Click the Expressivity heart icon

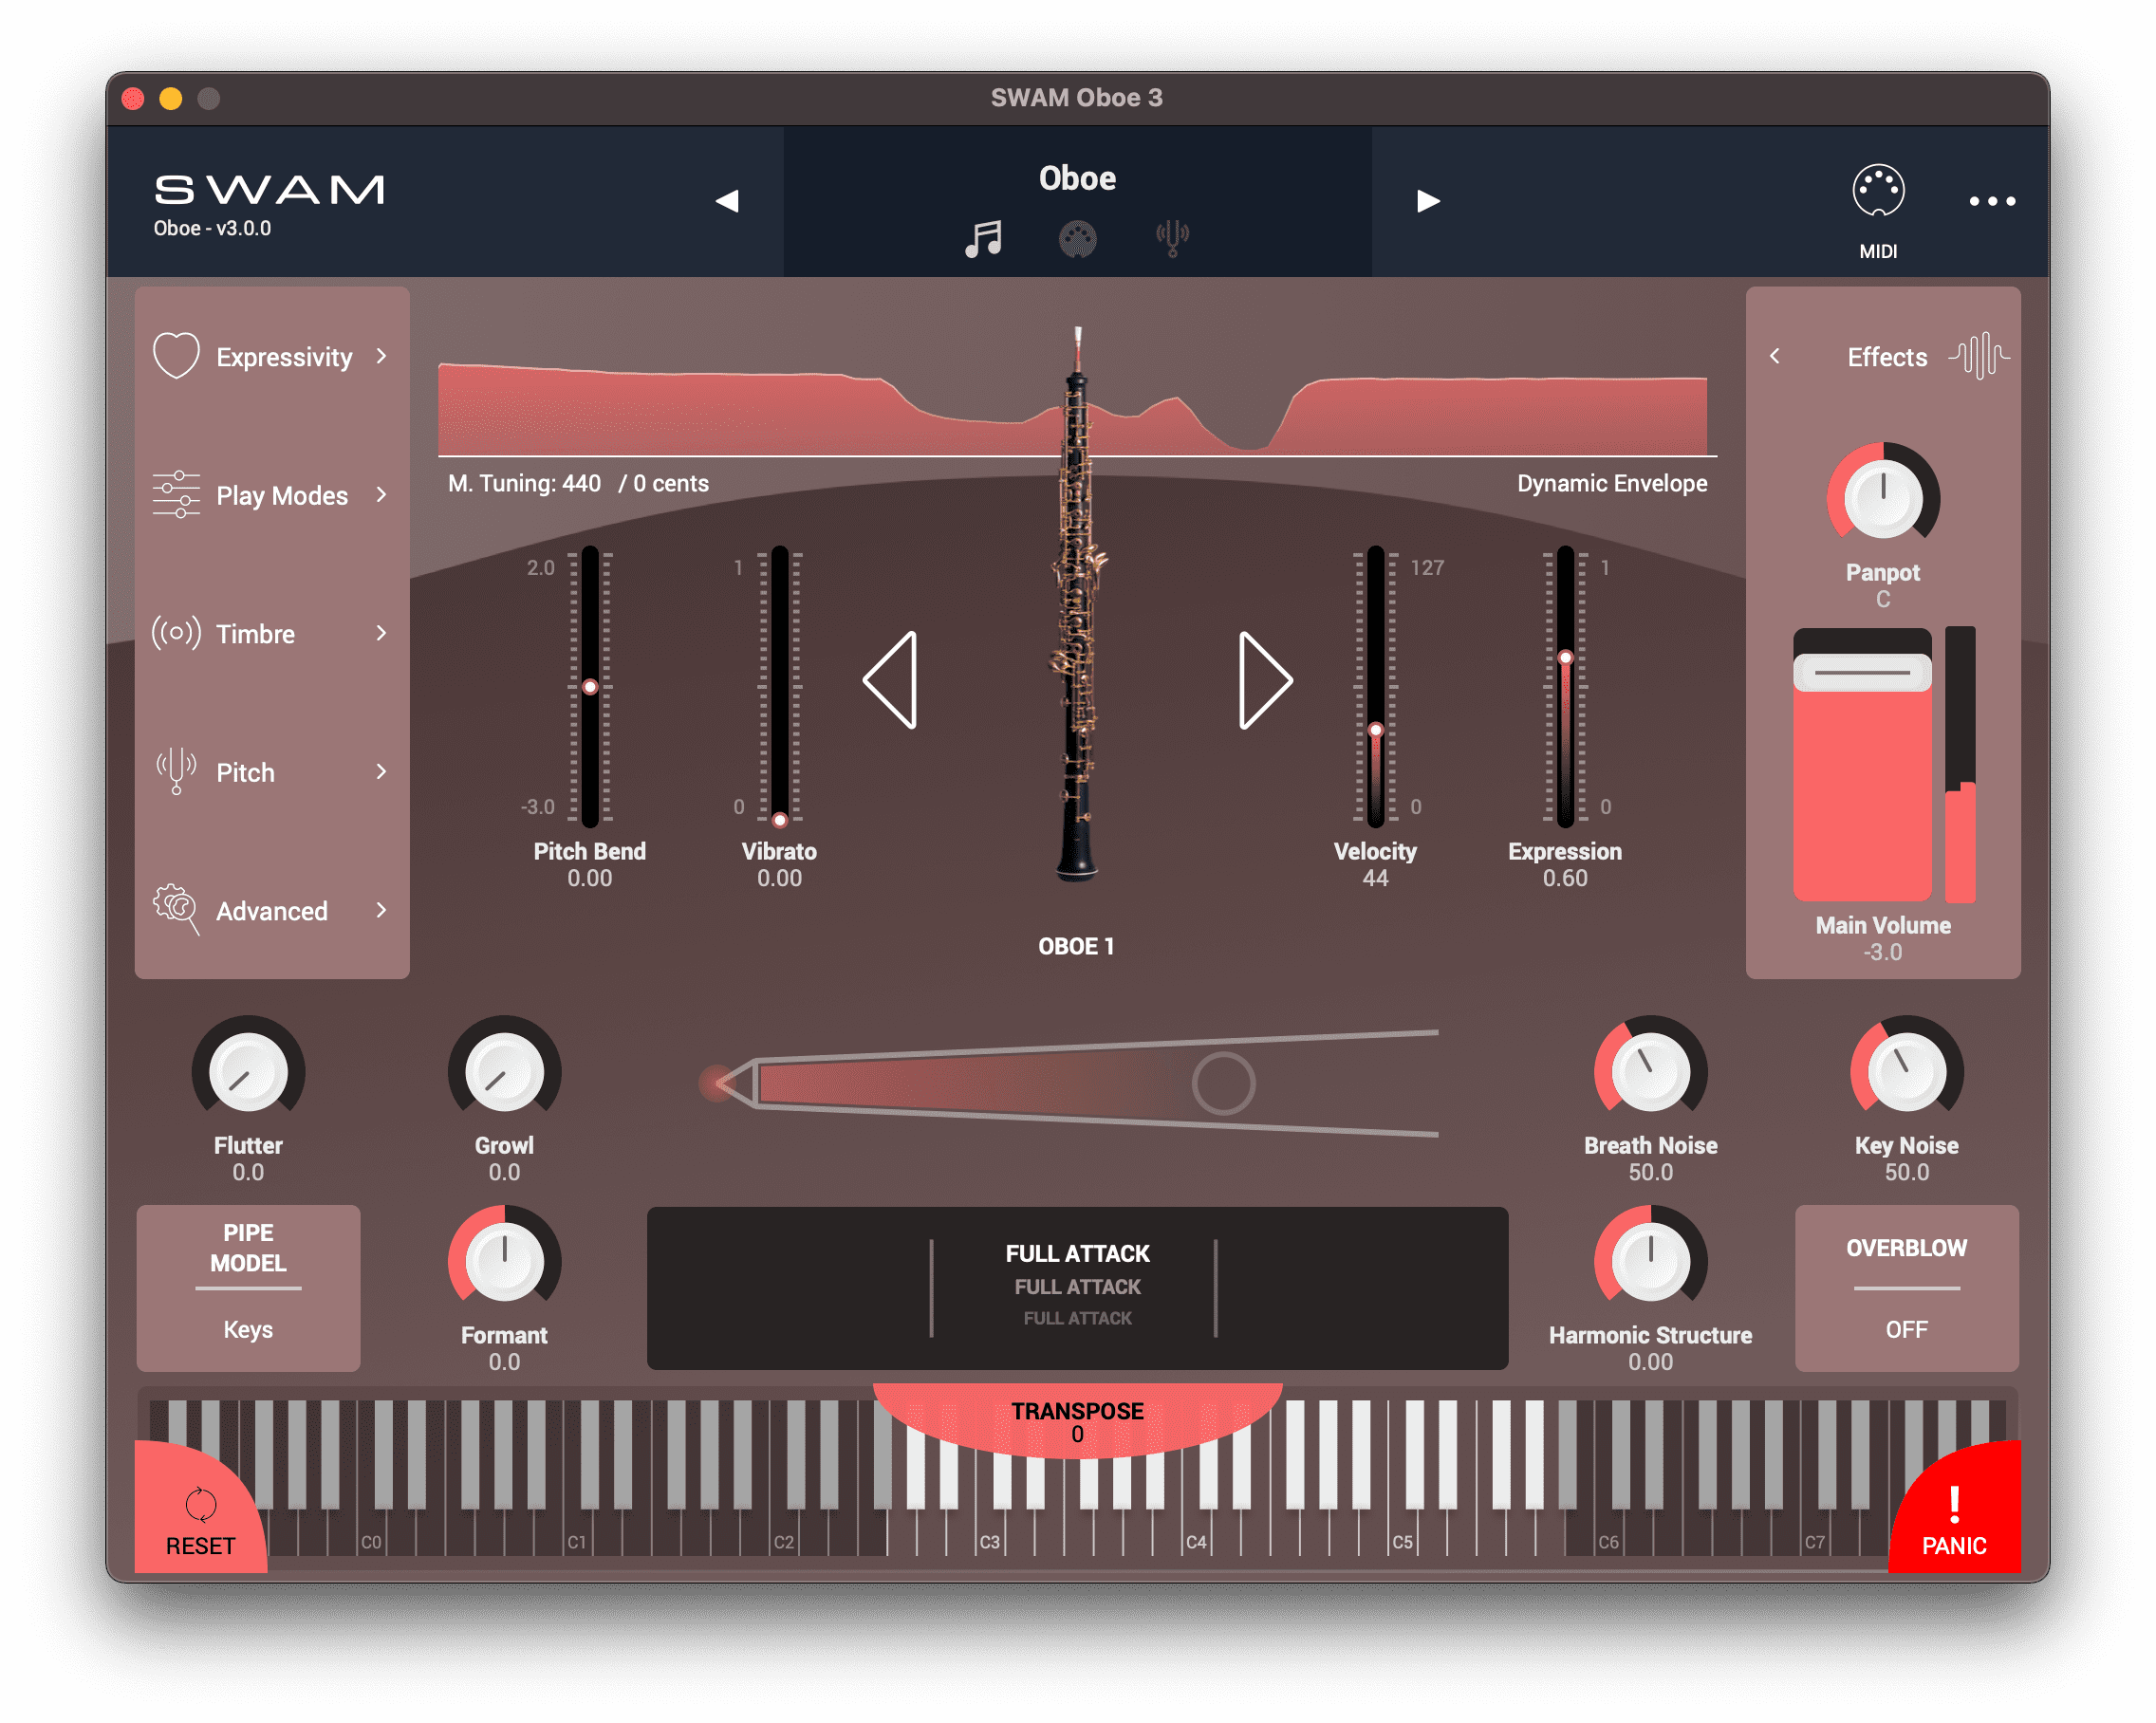click(x=176, y=356)
